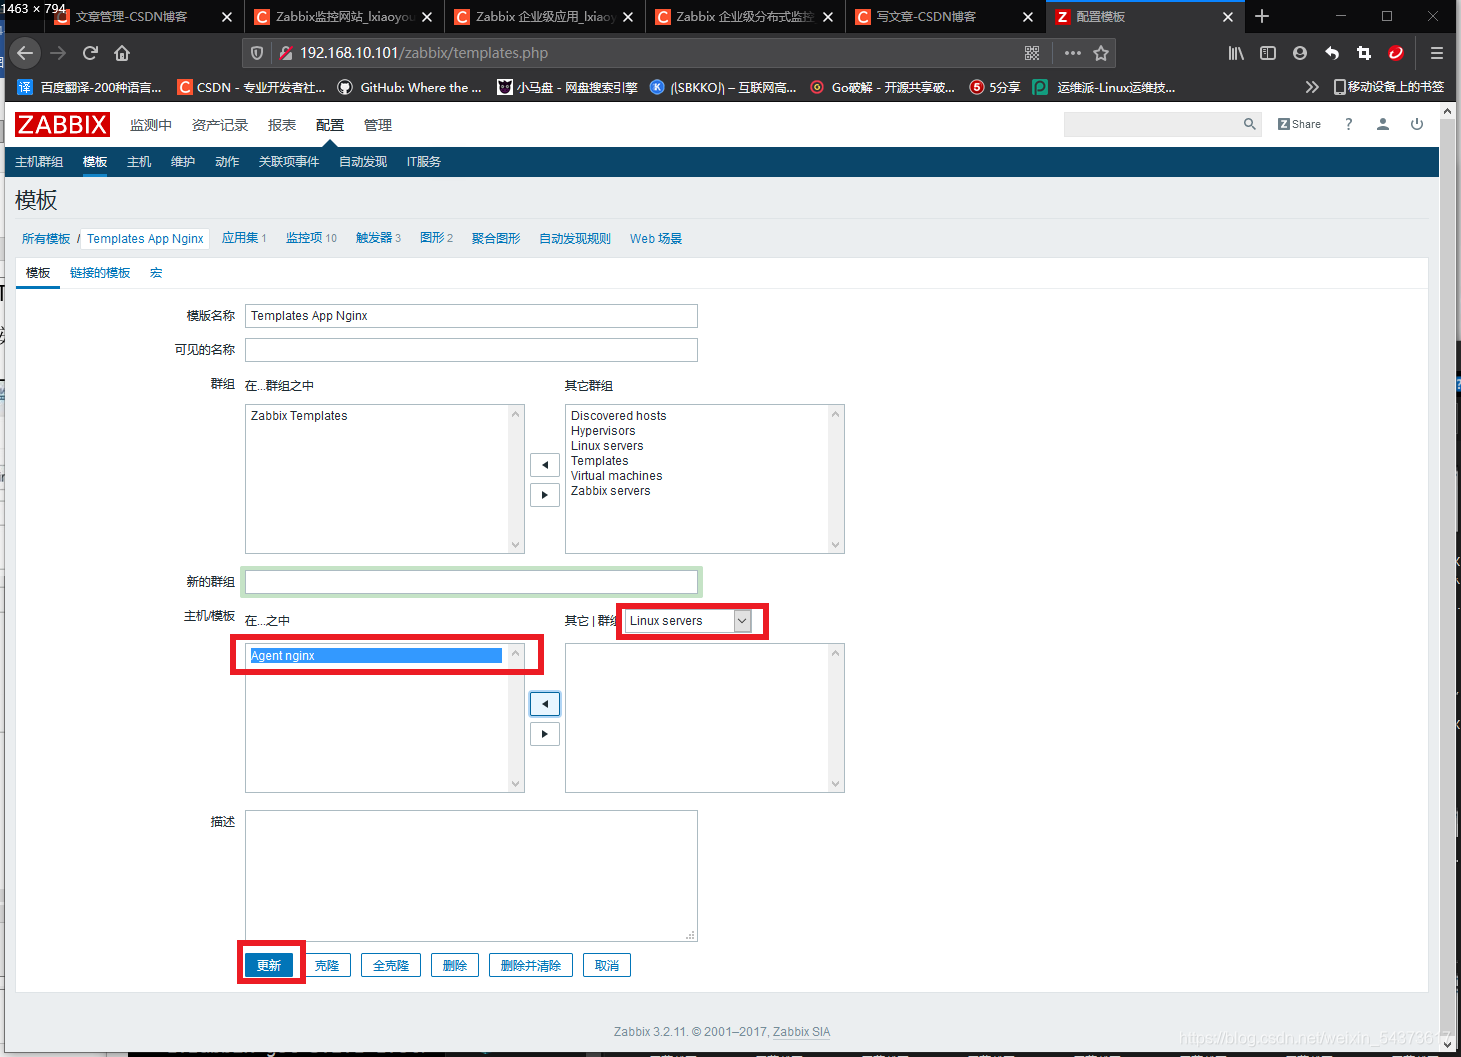Open the Zabbix user profile icon
1461x1057 pixels.
point(1383,124)
